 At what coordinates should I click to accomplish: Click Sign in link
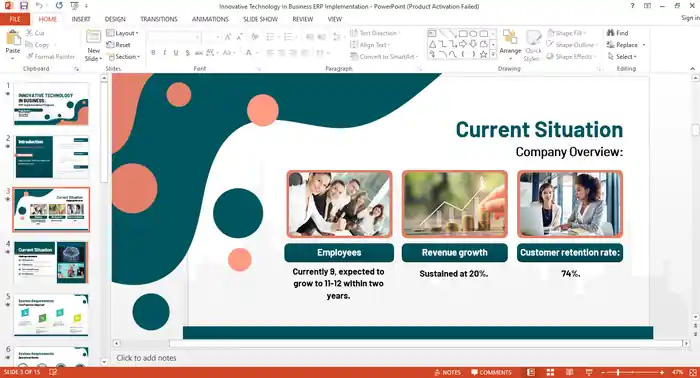(x=690, y=18)
